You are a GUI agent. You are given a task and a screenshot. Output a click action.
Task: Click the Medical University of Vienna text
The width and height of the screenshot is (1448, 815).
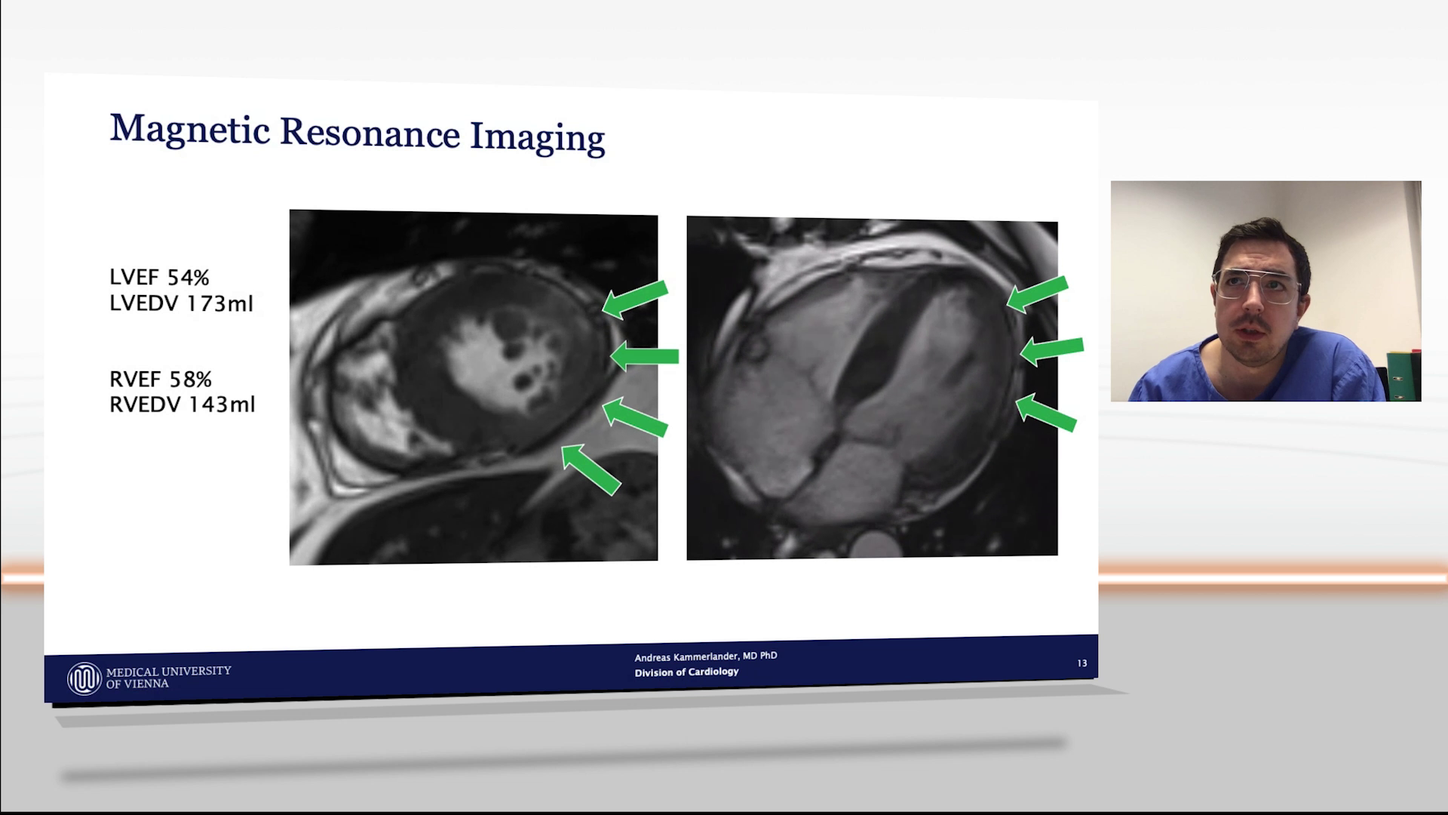[168, 677]
